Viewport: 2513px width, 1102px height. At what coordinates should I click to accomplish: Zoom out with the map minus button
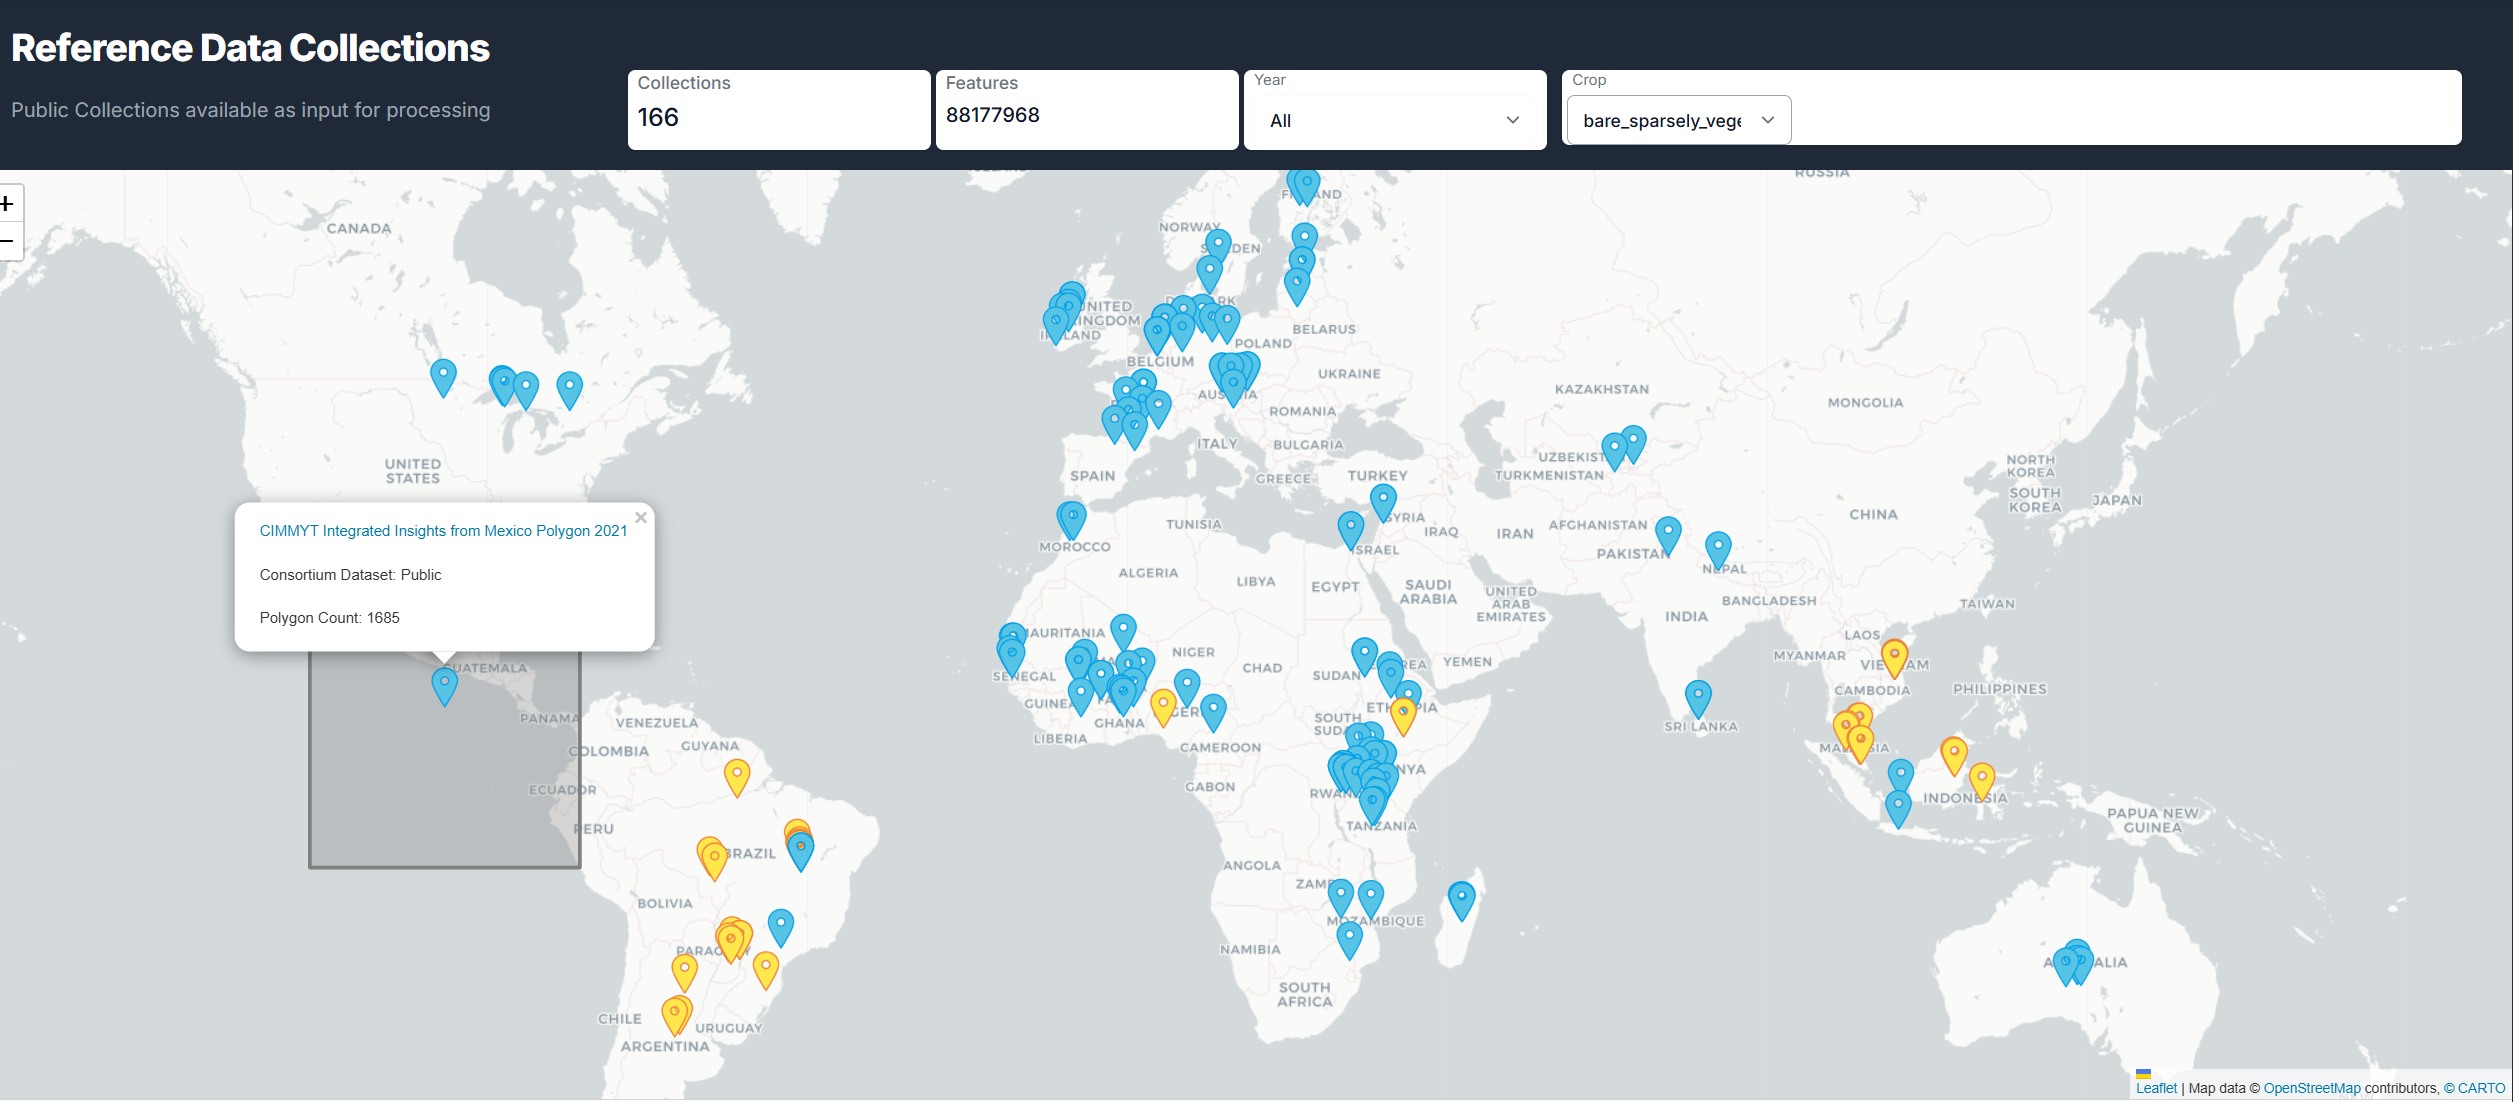coord(8,241)
